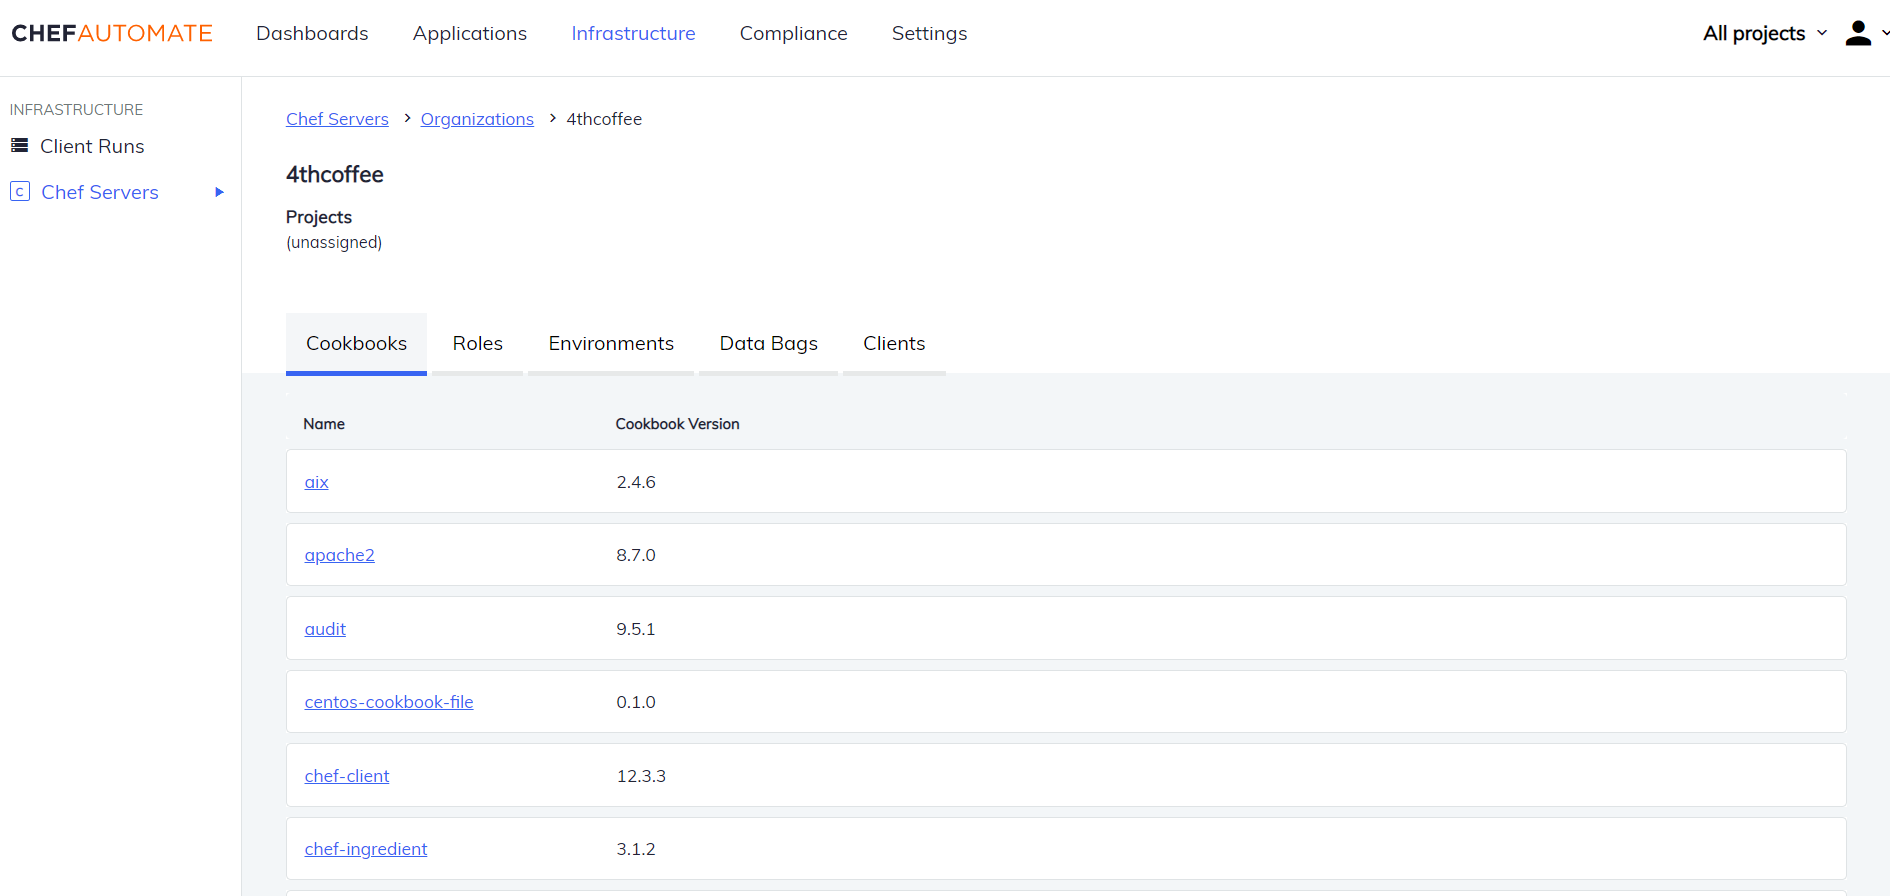Switch to the Data Bags tab
1890x896 pixels.
(768, 343)
